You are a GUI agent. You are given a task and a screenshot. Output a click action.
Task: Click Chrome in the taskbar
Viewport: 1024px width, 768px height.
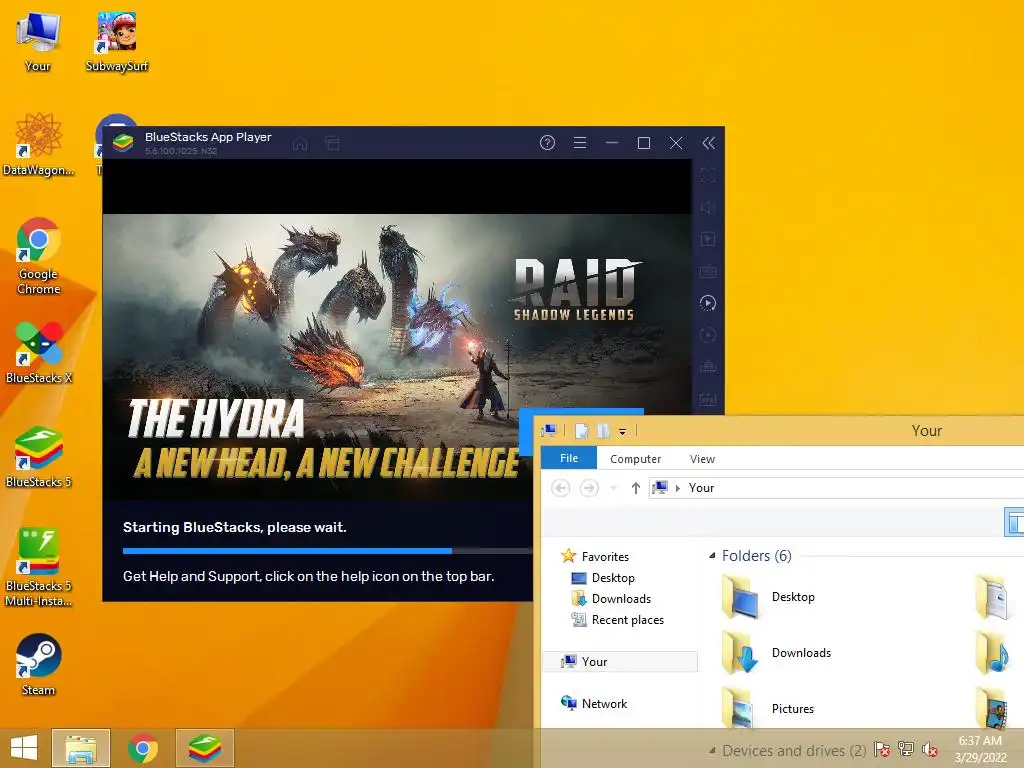point(143,748)
